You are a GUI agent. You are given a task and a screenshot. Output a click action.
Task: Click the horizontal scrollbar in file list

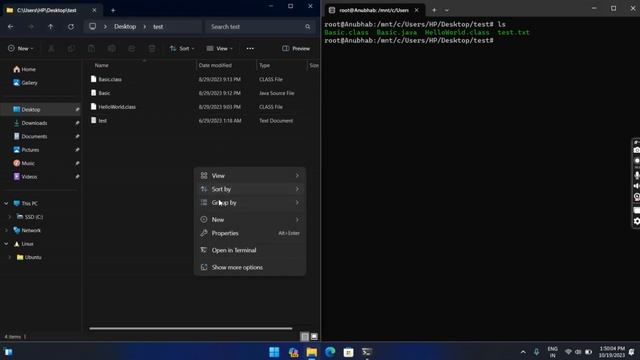pos(191,328)
